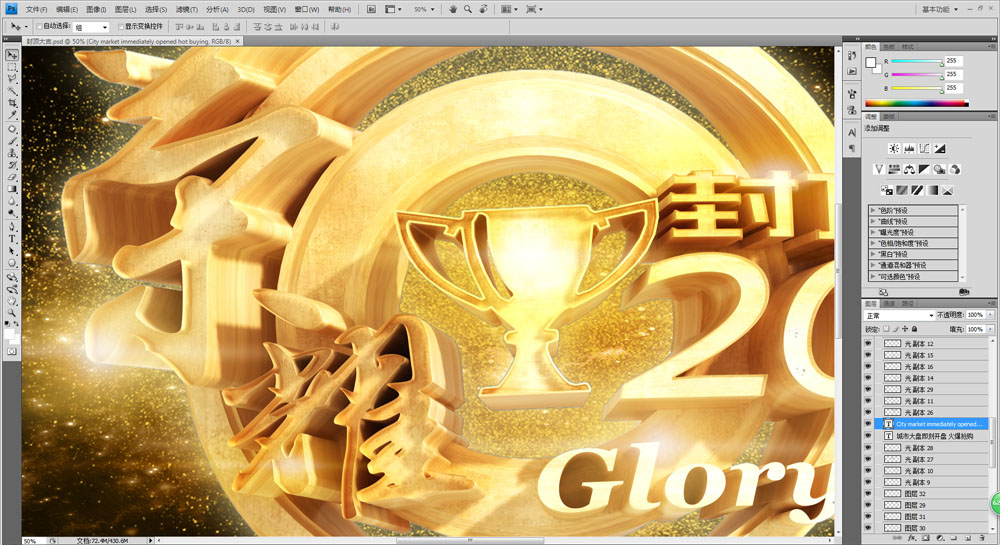Viewport: 1000px width, 545px height.
Task: Select the Crop tool
Action: tap(12, 103)
